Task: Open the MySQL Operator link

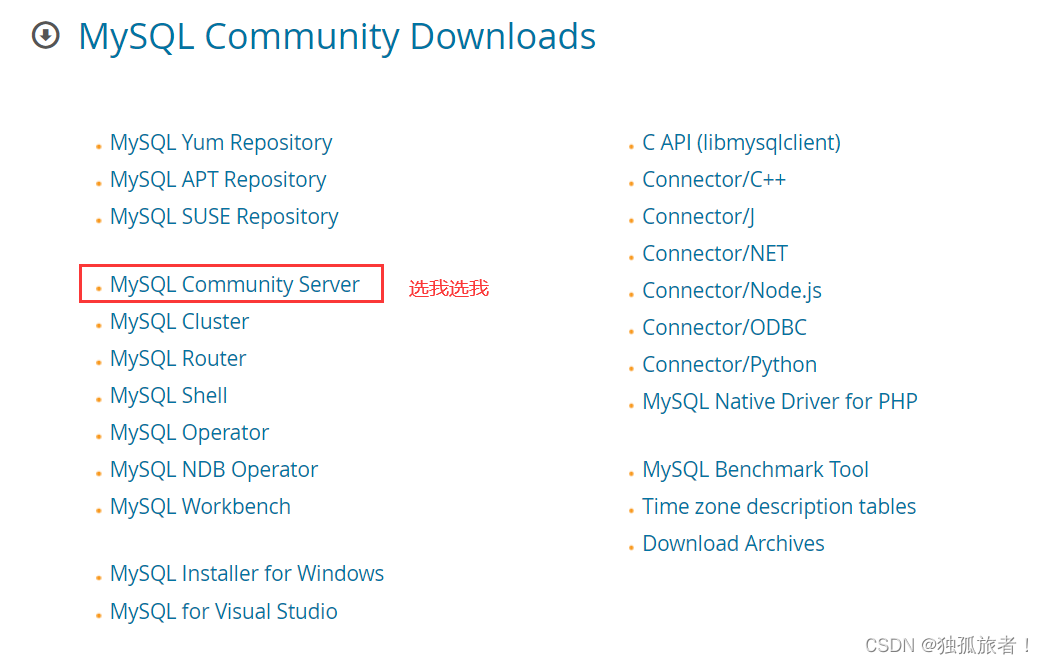Action: coord(190,434)
